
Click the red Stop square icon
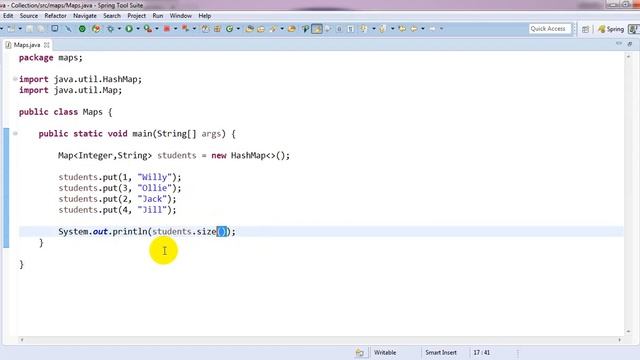point(167,29)
